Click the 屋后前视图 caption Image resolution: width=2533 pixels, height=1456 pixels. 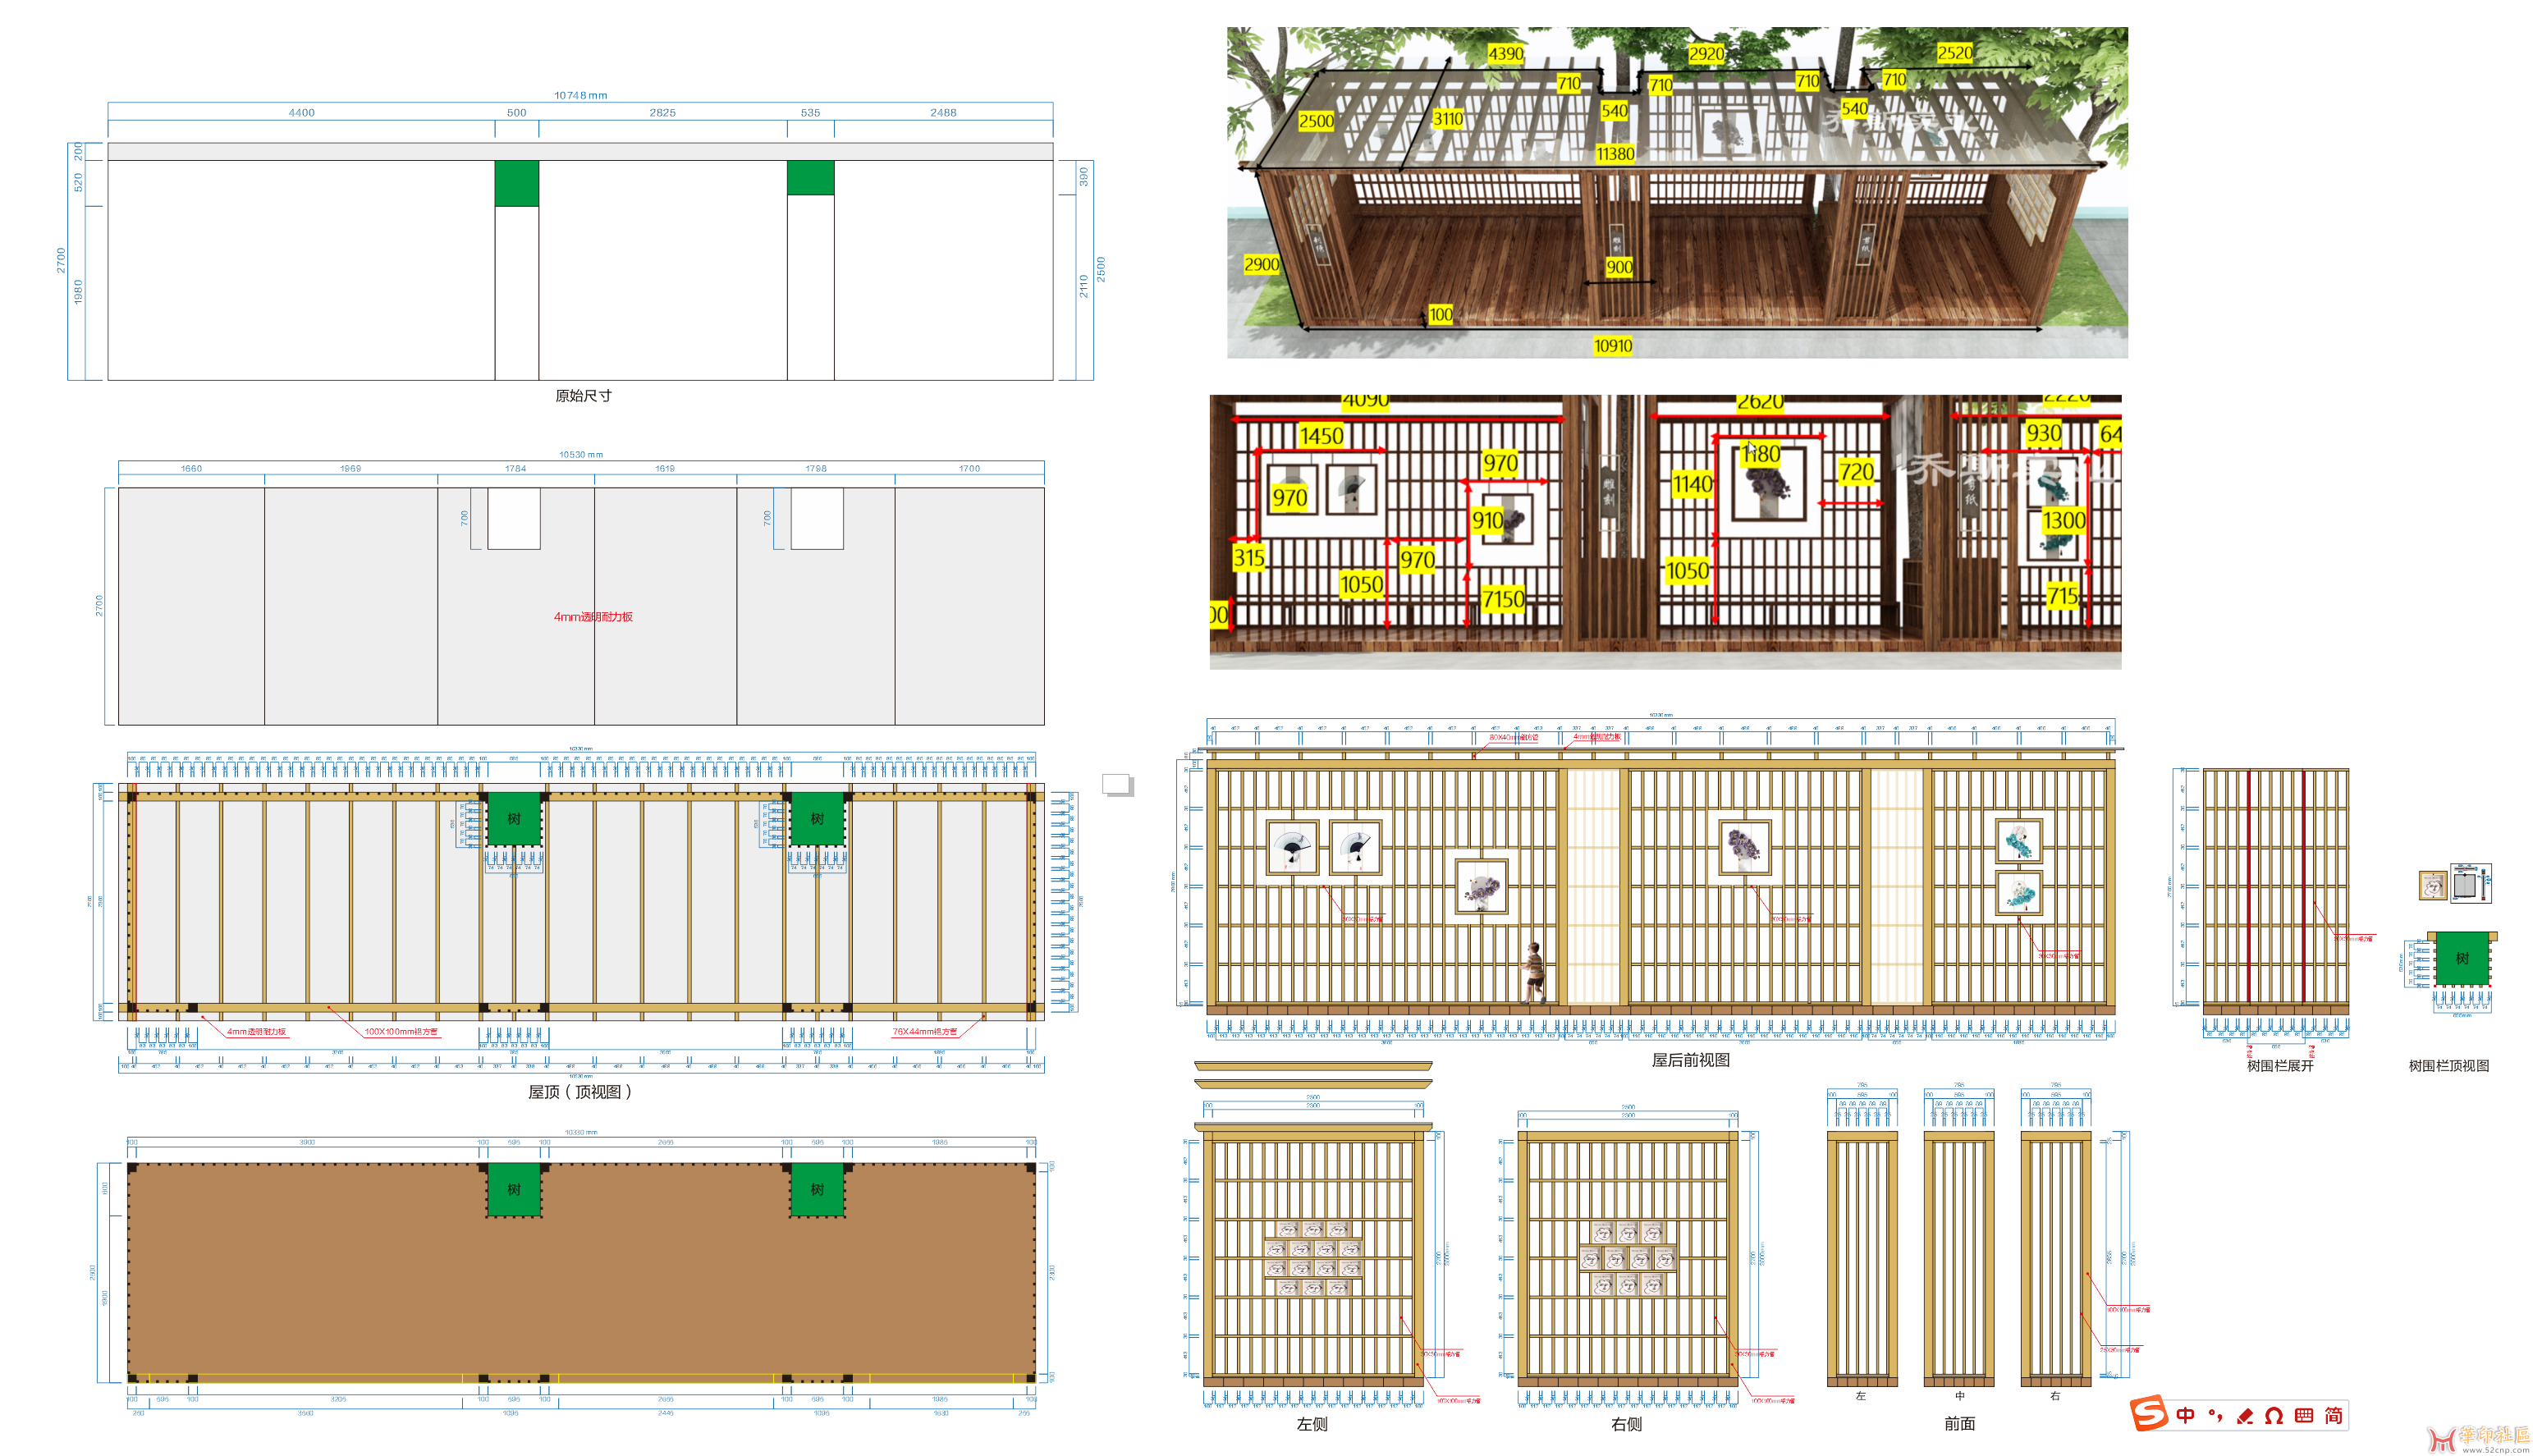click(x=1690, y=1060)
